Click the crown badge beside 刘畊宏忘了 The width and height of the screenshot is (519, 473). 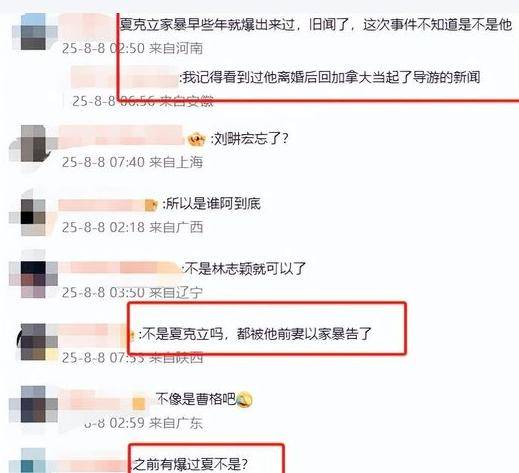(x=196, y=139)
